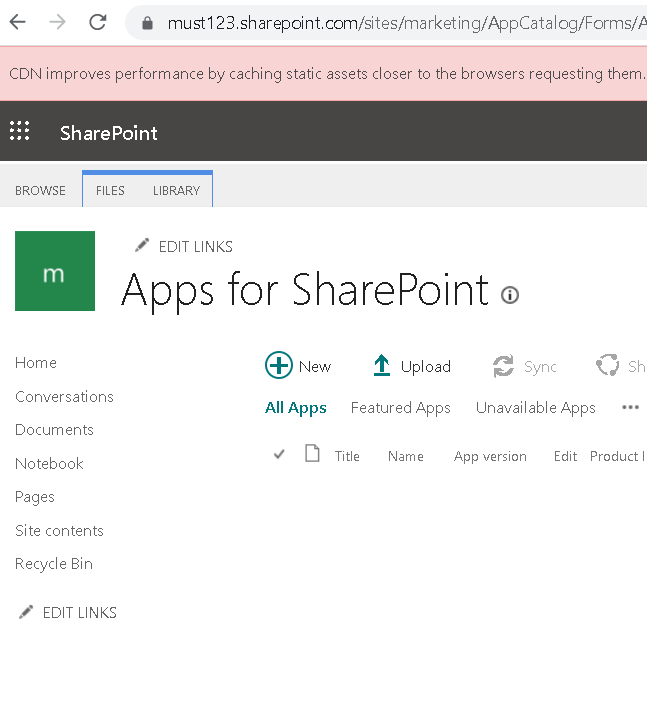Go back with the browser back arrow

pos(18,22)
